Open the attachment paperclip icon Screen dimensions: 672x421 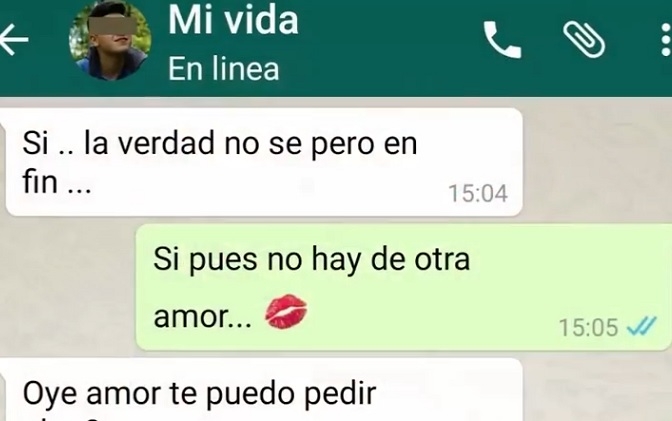(x=584, y=39)
